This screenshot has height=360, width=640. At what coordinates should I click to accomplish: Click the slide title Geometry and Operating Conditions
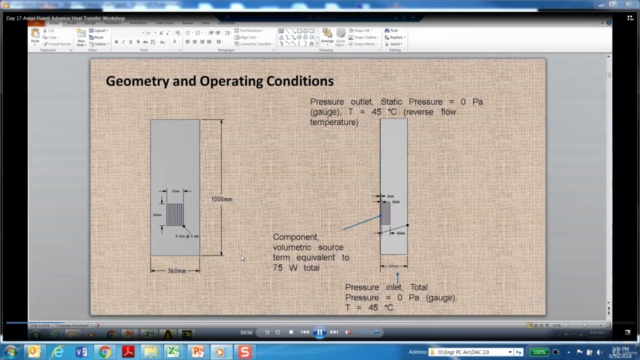pyautogui.click(x=220, y=81)
